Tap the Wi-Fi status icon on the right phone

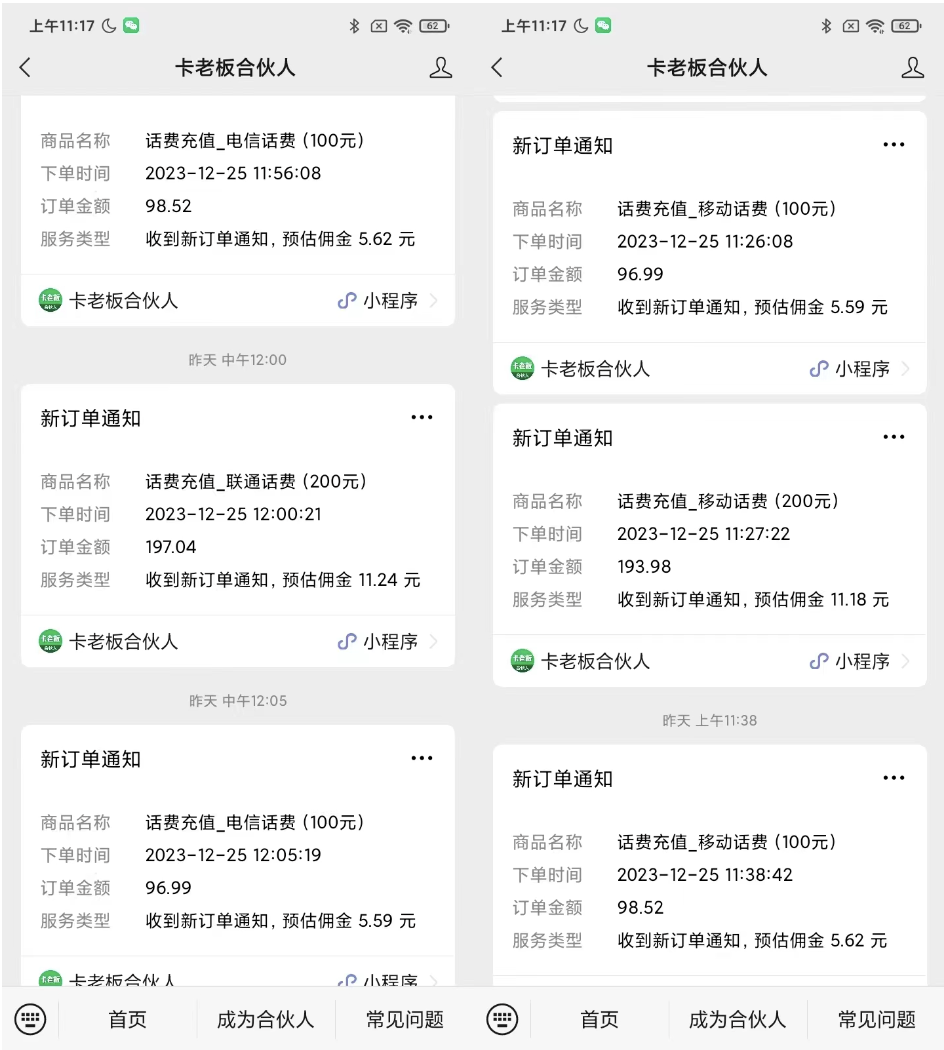(x=875, y=26)
